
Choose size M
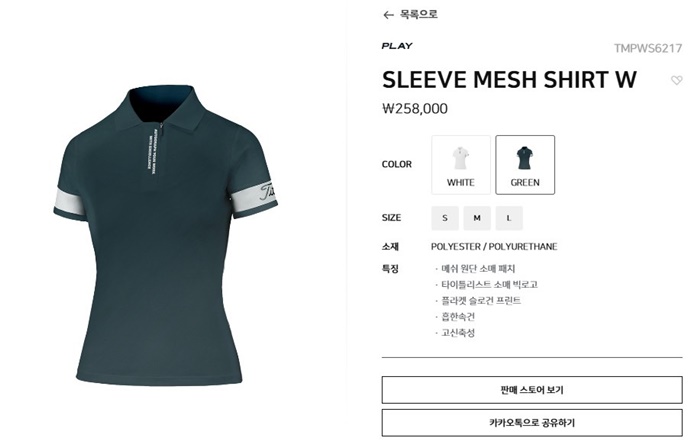(477, 218)
